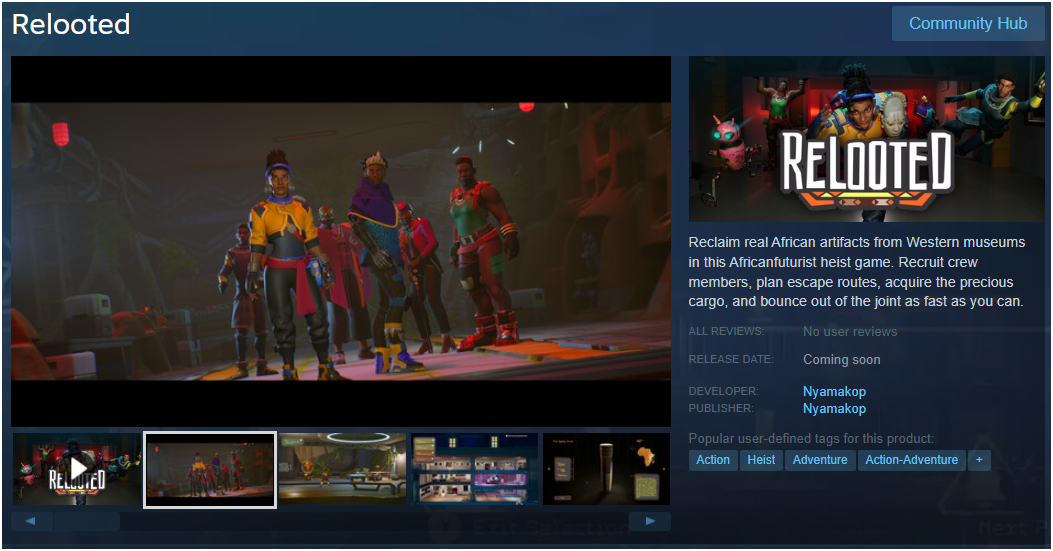Click the Adventure tag

pyautogui.click(x=820, y=460)
